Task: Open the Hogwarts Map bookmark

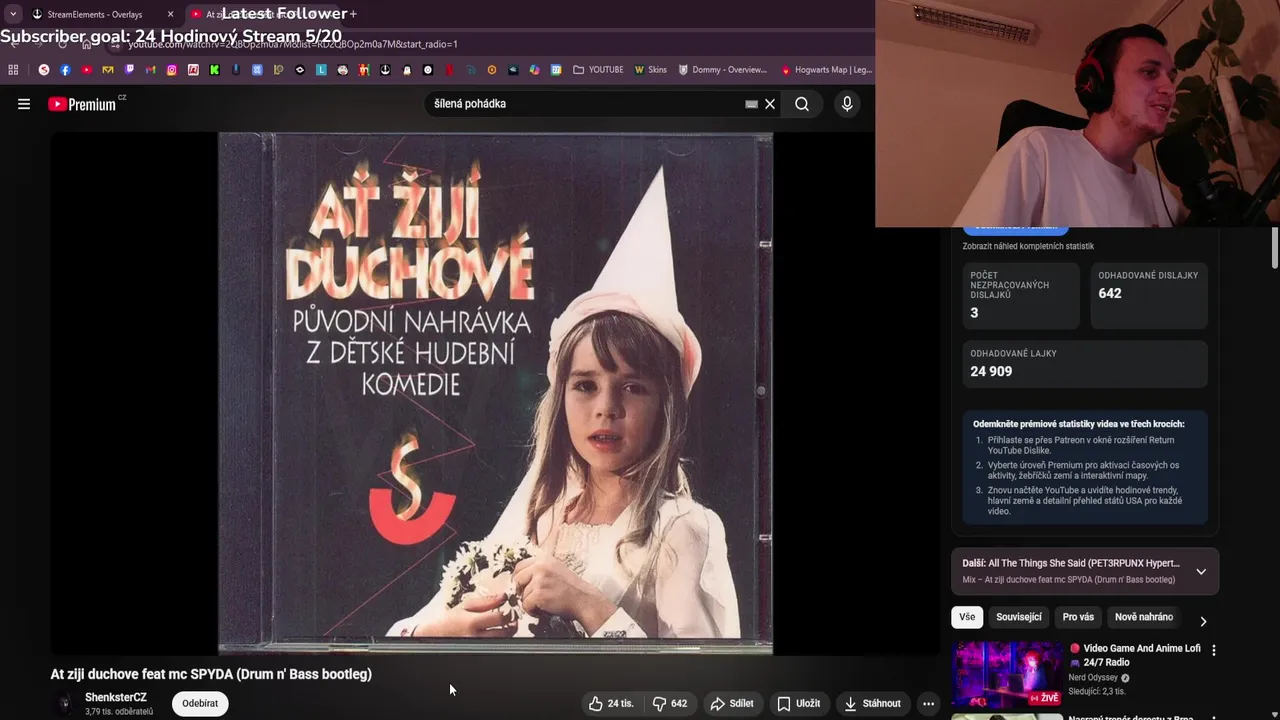Action: 826,70
